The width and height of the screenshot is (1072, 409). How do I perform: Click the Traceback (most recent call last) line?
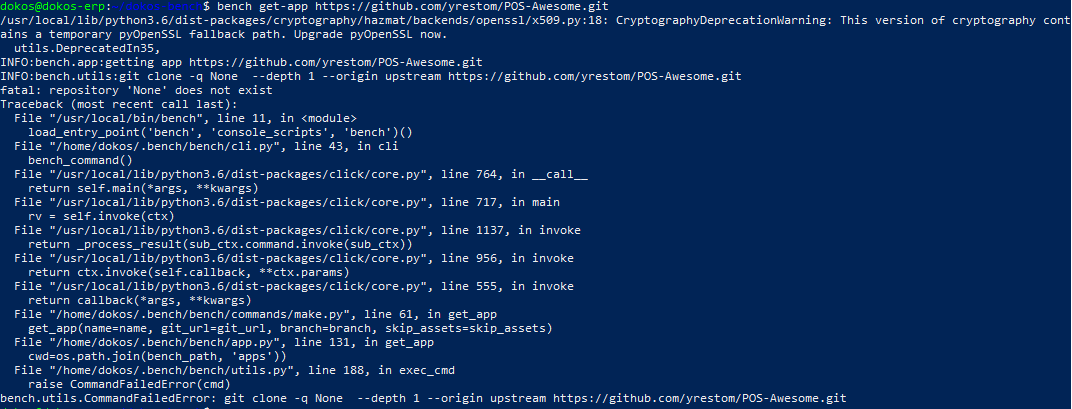(x=118, y=104)
